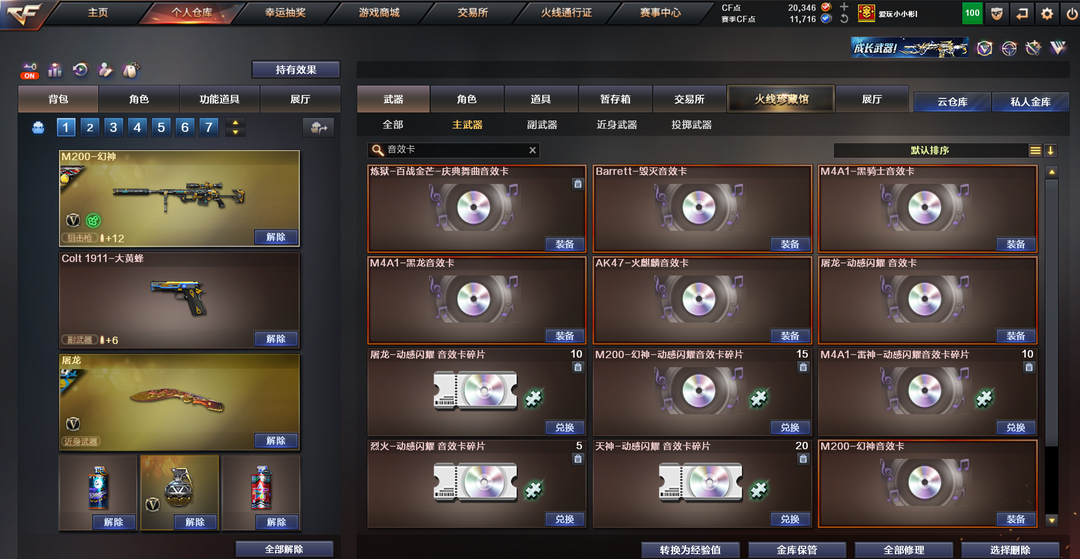Click the backpack page stepper arrows
This screenshot has height=559, width=1080.
point(236,127)
